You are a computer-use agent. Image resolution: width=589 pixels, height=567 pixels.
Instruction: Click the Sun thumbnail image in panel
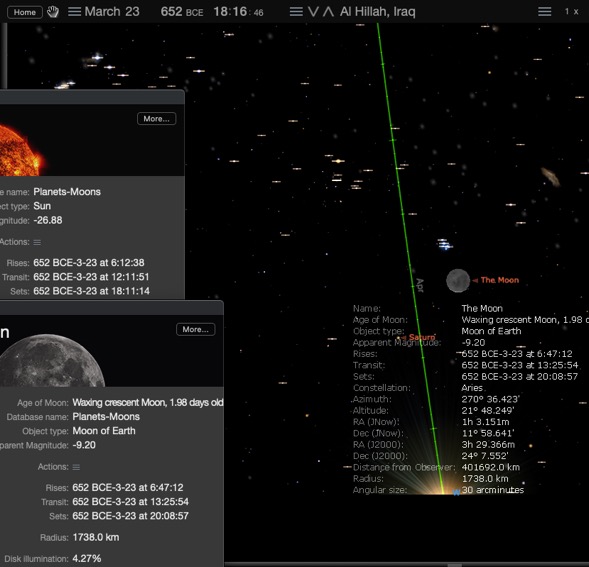22,150
